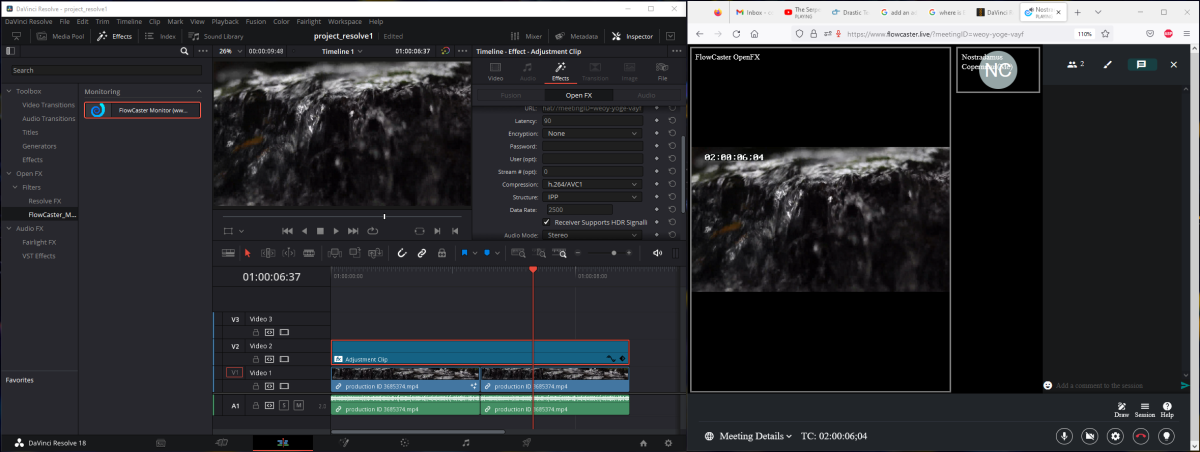The width and height of the screenshot is (1200, 452).
Task: Click the Password input field
Action: coord(592,146)
